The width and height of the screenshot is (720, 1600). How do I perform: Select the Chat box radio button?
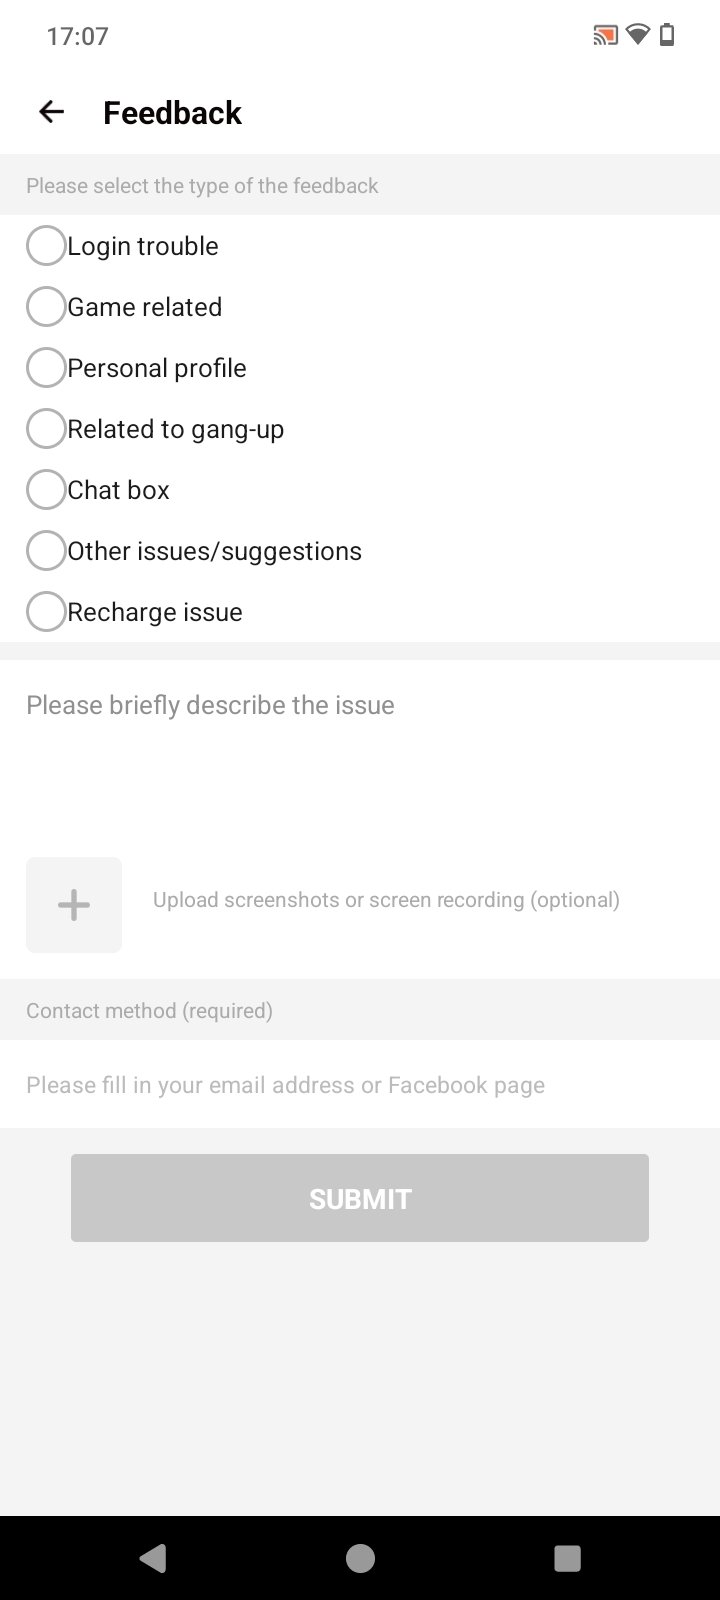(x=46, y=490)
